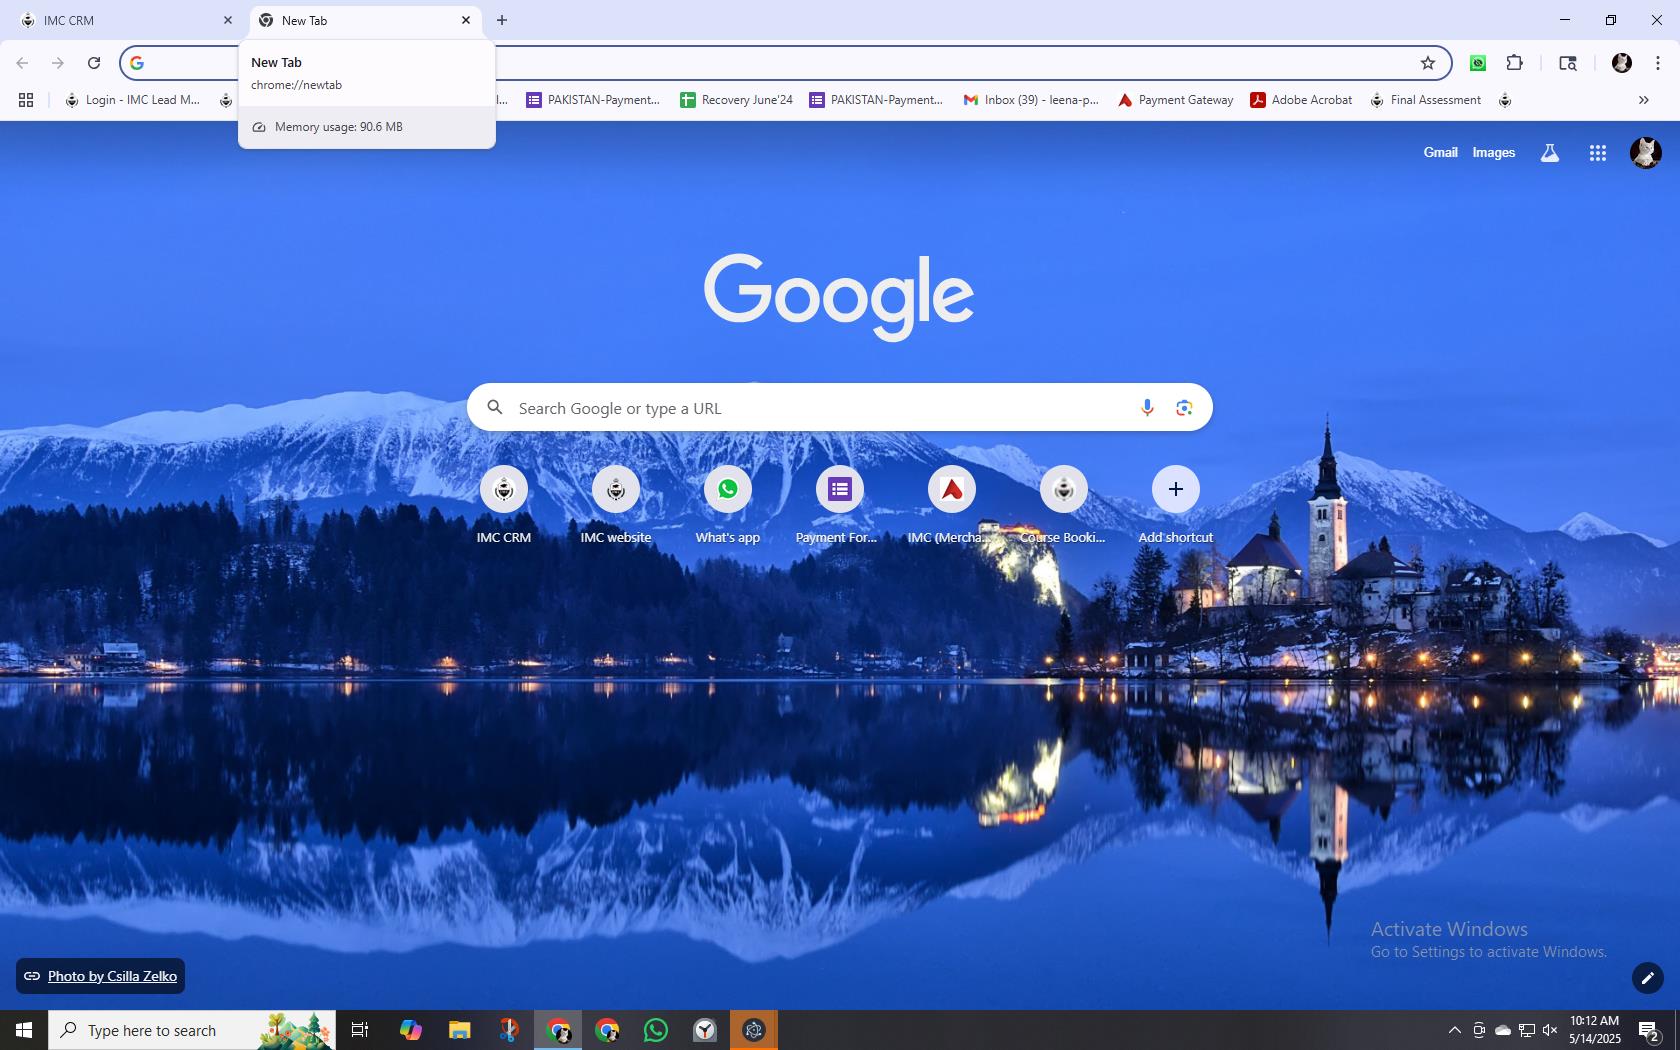Viewport: 1680px width, 1050px height.
Task: Open the Extensions puzzle icon
Action: click(1514, 63)
